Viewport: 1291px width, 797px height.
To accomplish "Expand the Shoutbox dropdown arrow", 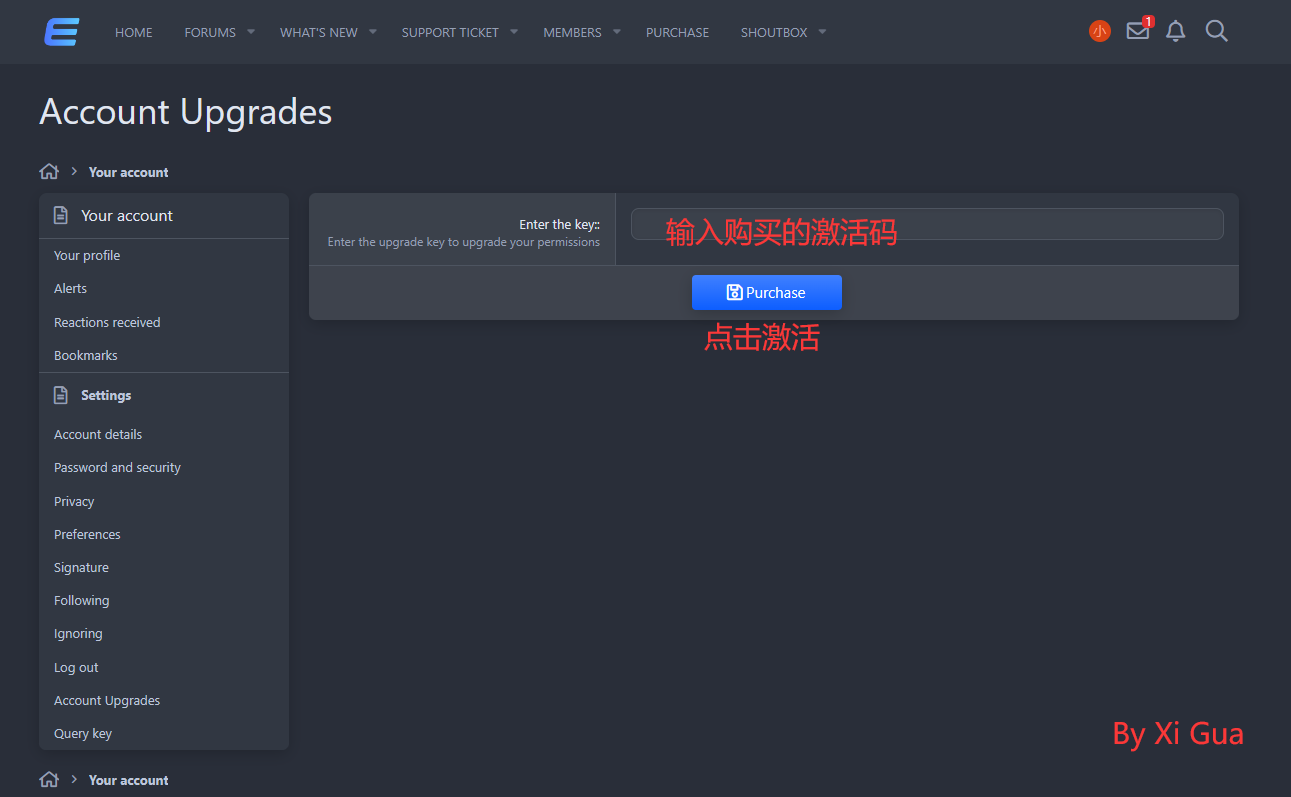I will tap(822, 32).
